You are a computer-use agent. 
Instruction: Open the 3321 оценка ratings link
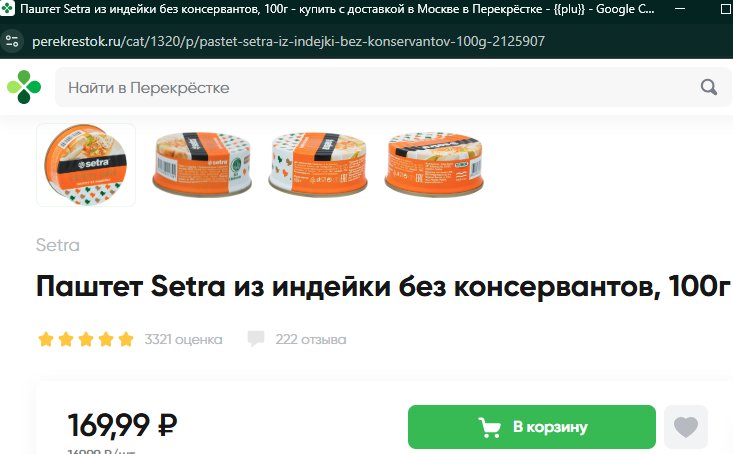tap(183, 339)
